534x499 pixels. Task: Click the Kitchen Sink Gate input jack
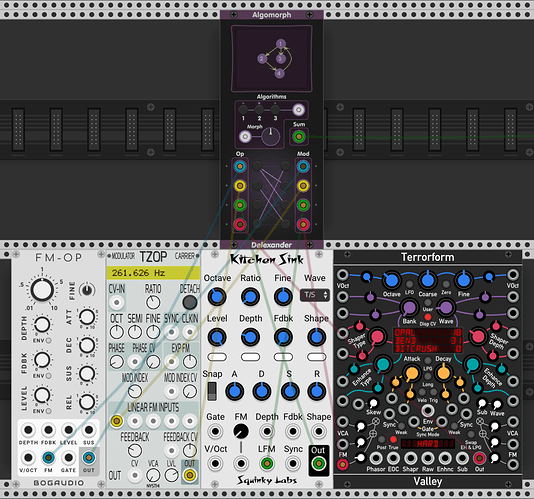coord(215,431)
